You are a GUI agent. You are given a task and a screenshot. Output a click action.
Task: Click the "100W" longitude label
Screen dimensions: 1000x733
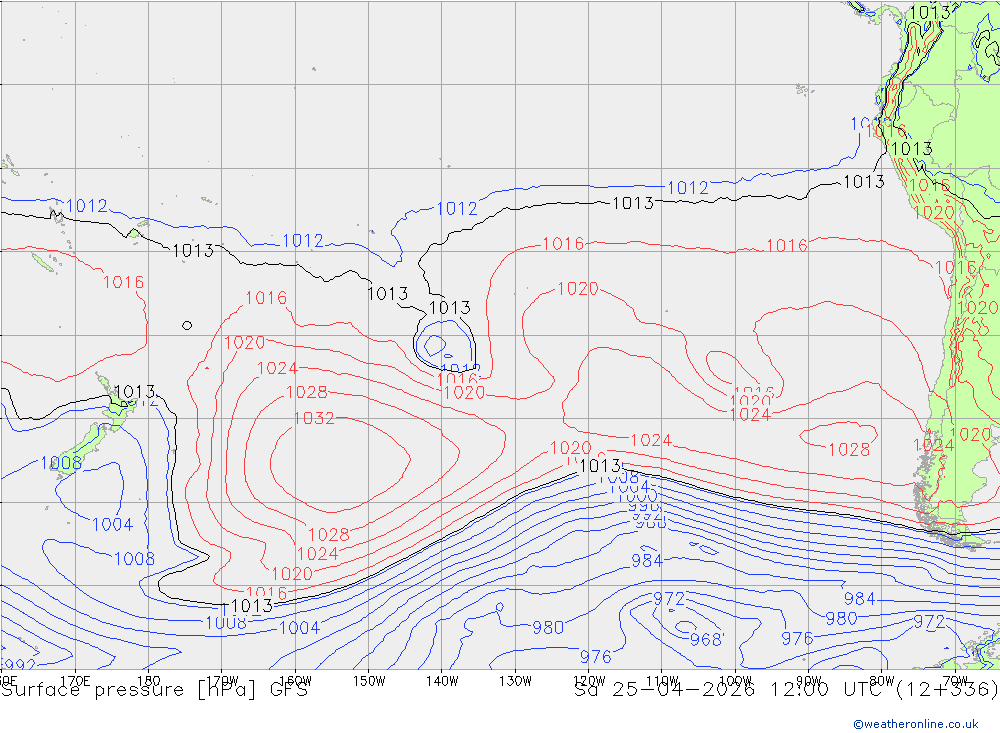click(x=735, y=681)
